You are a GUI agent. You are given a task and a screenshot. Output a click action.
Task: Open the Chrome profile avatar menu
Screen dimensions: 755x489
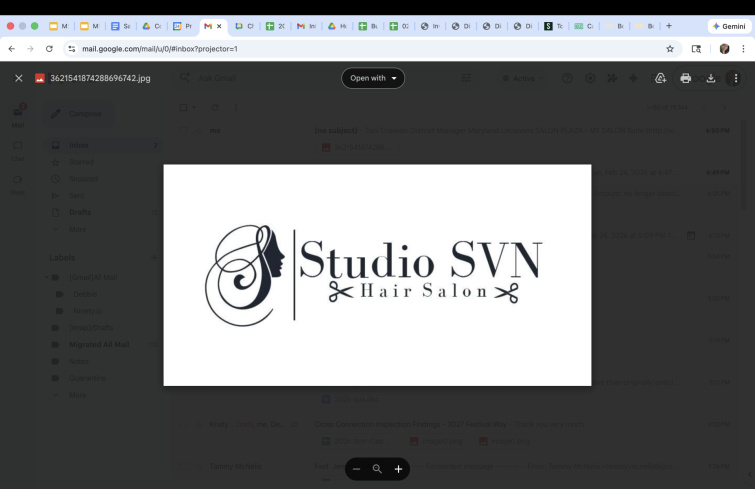(x=724, y=48)
